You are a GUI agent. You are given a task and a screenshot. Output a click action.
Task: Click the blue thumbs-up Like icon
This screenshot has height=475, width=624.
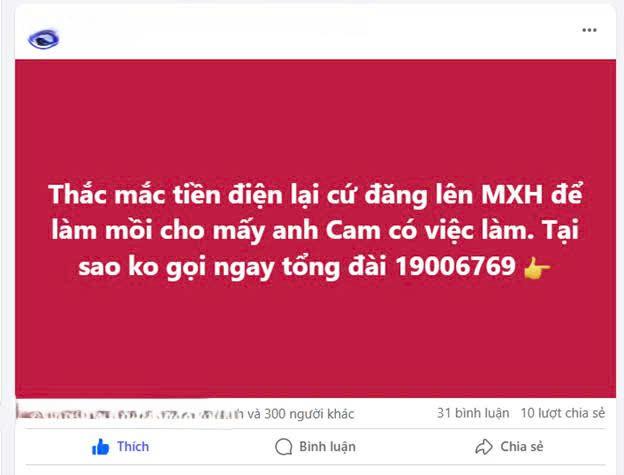tap(100, 447)
